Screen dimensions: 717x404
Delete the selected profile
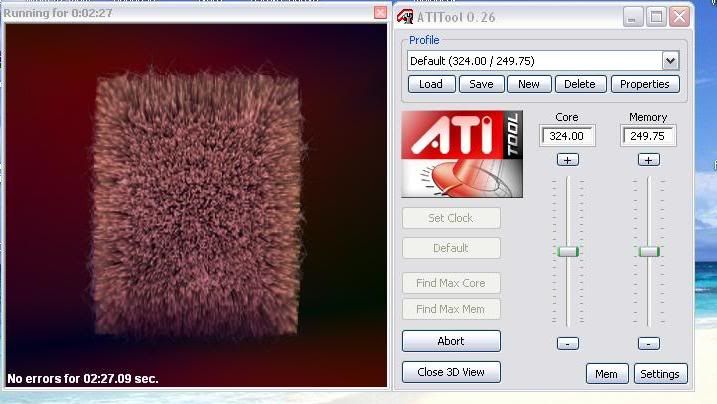(580, 84)
